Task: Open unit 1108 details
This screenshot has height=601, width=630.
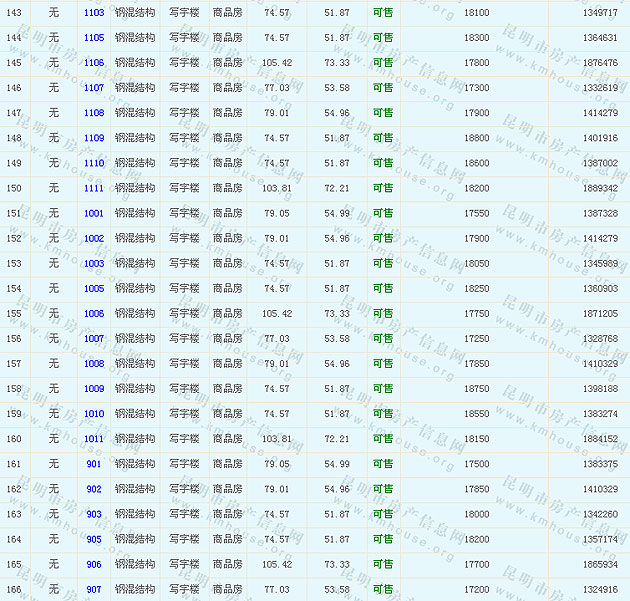Action: [94, 113]
